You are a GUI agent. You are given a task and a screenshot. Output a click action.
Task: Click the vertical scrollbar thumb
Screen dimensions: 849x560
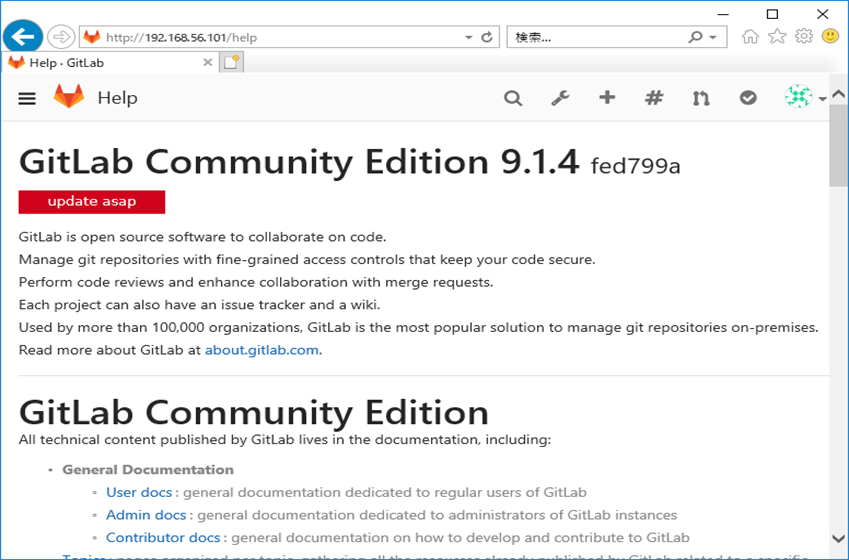[838, 145]
